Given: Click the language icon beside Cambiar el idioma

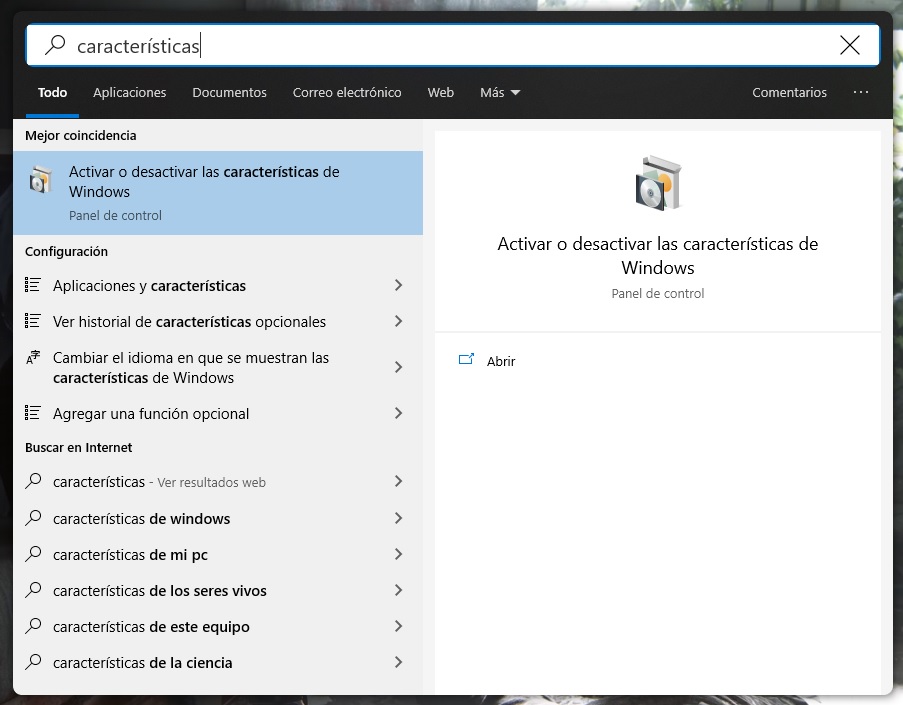Looking at the screenshot, I should pyautogui.click(x=33, y=359).
